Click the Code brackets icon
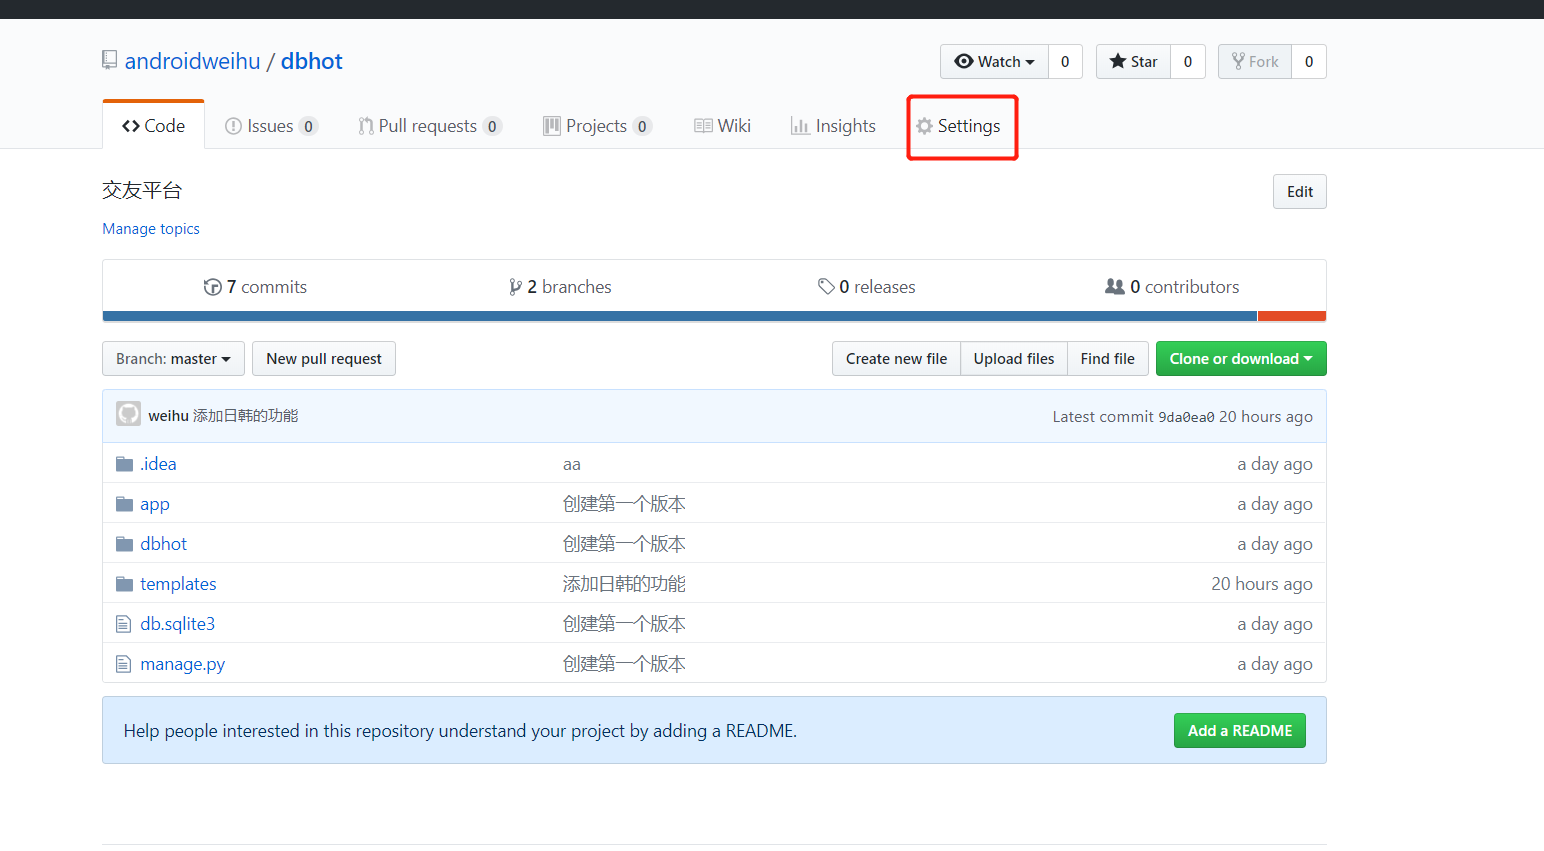This screenshot has width=1544, height=851. point(131,126)
